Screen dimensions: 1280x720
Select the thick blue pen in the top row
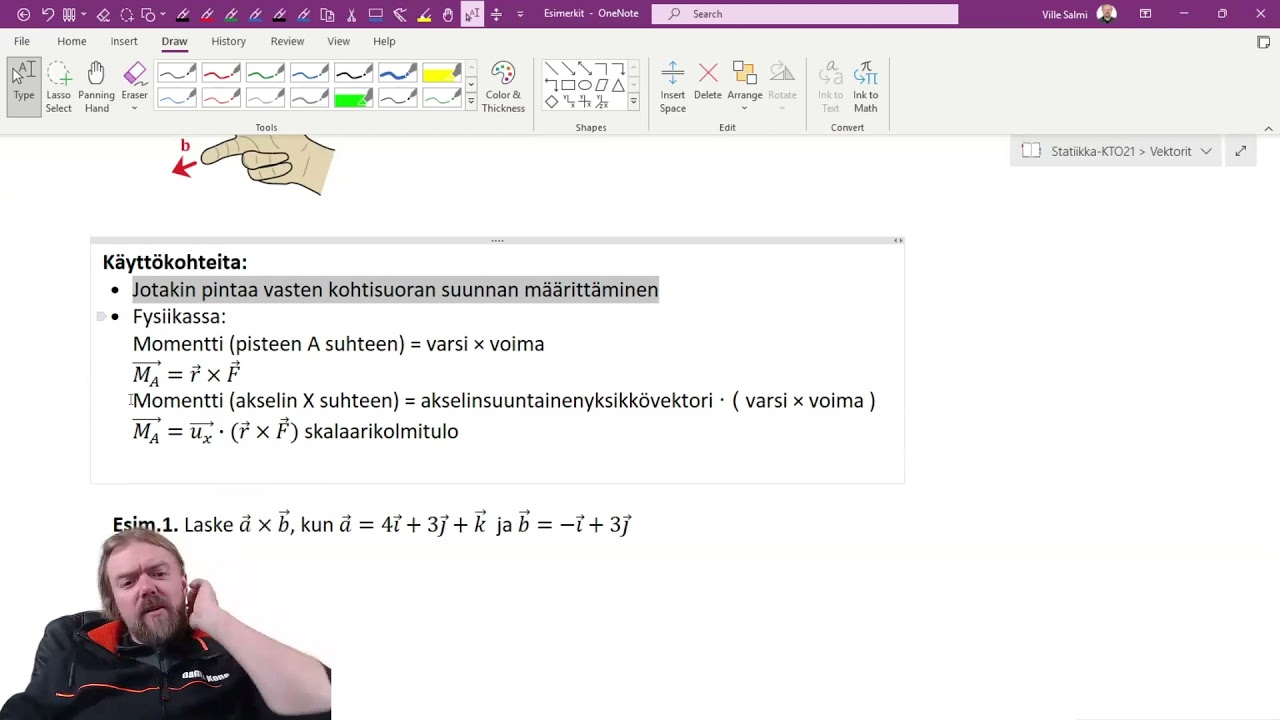coord(397,73)
